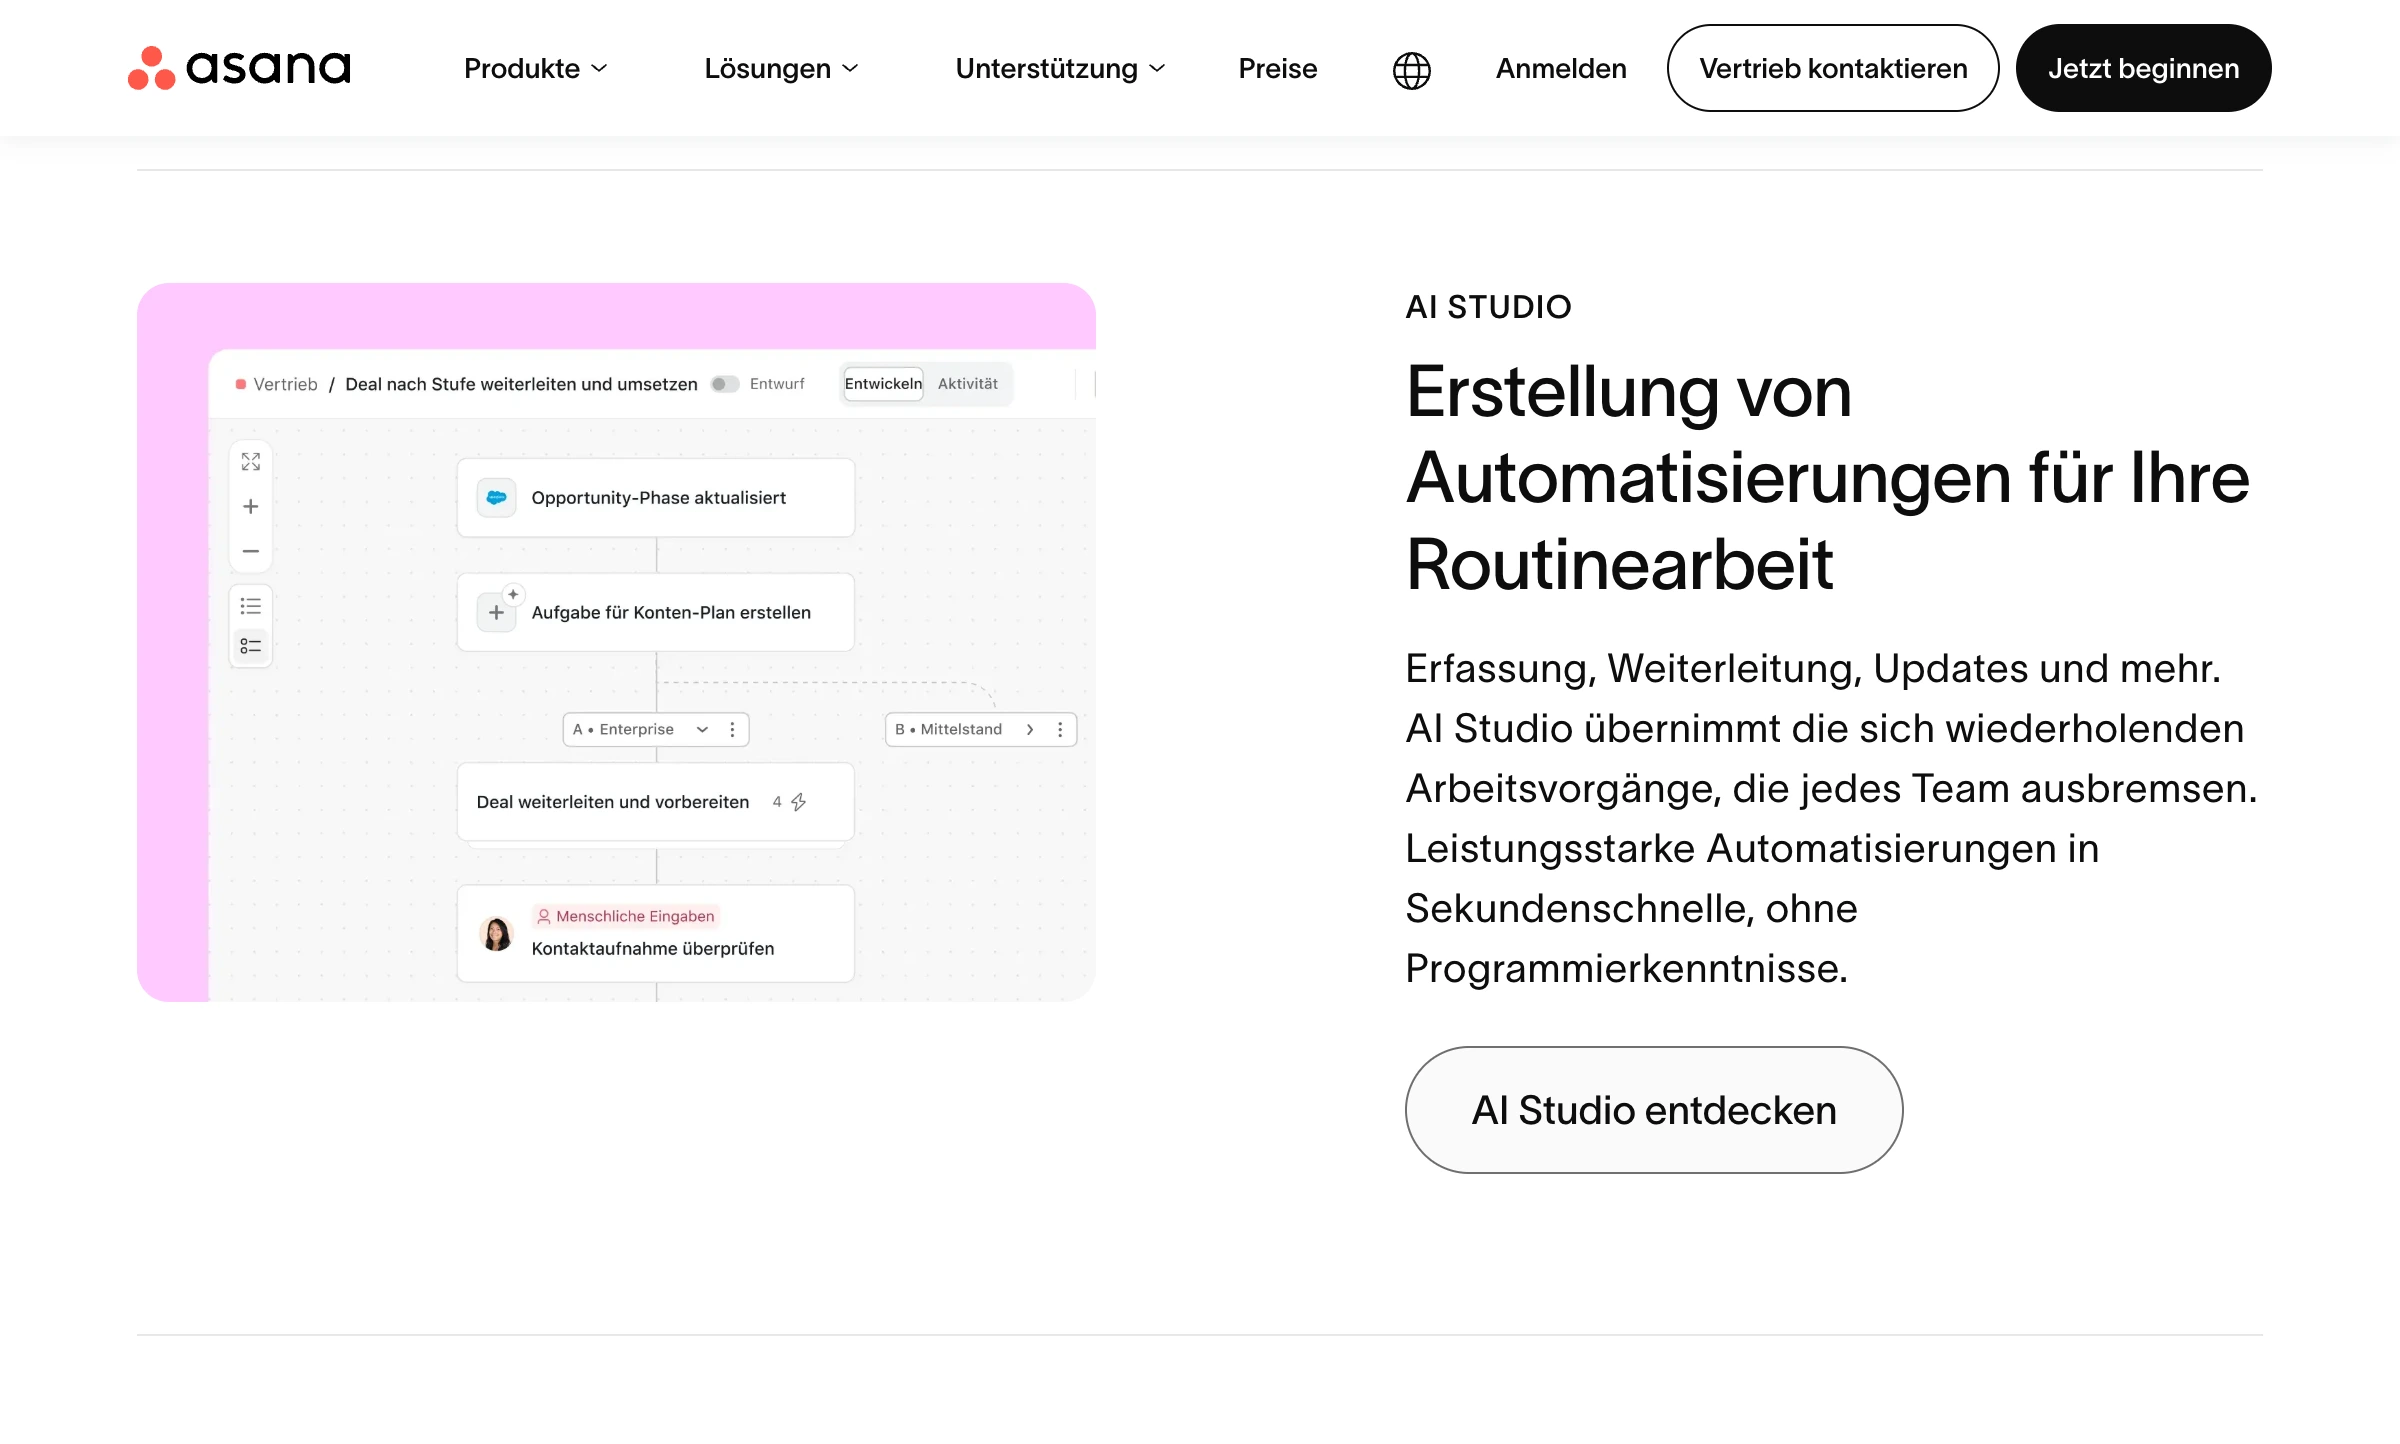
Task: Click Kontaktaufnahme überprüfen text
Action: click(653, 948)
